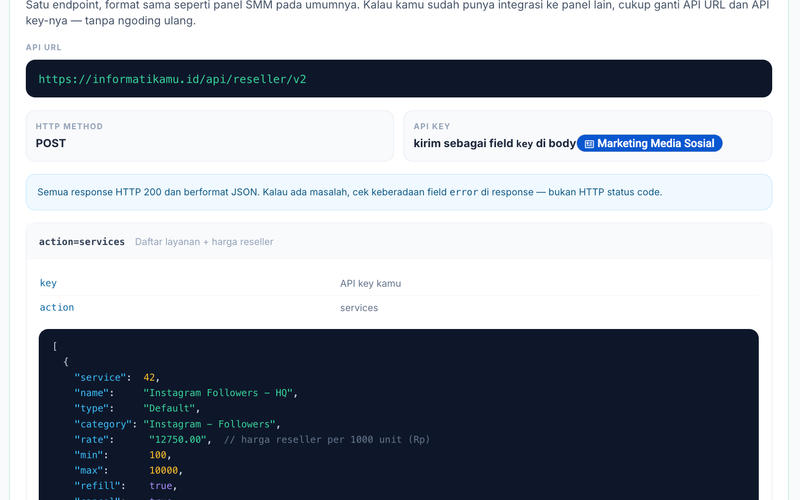Click the "type" JSON key

coord(91,408)
